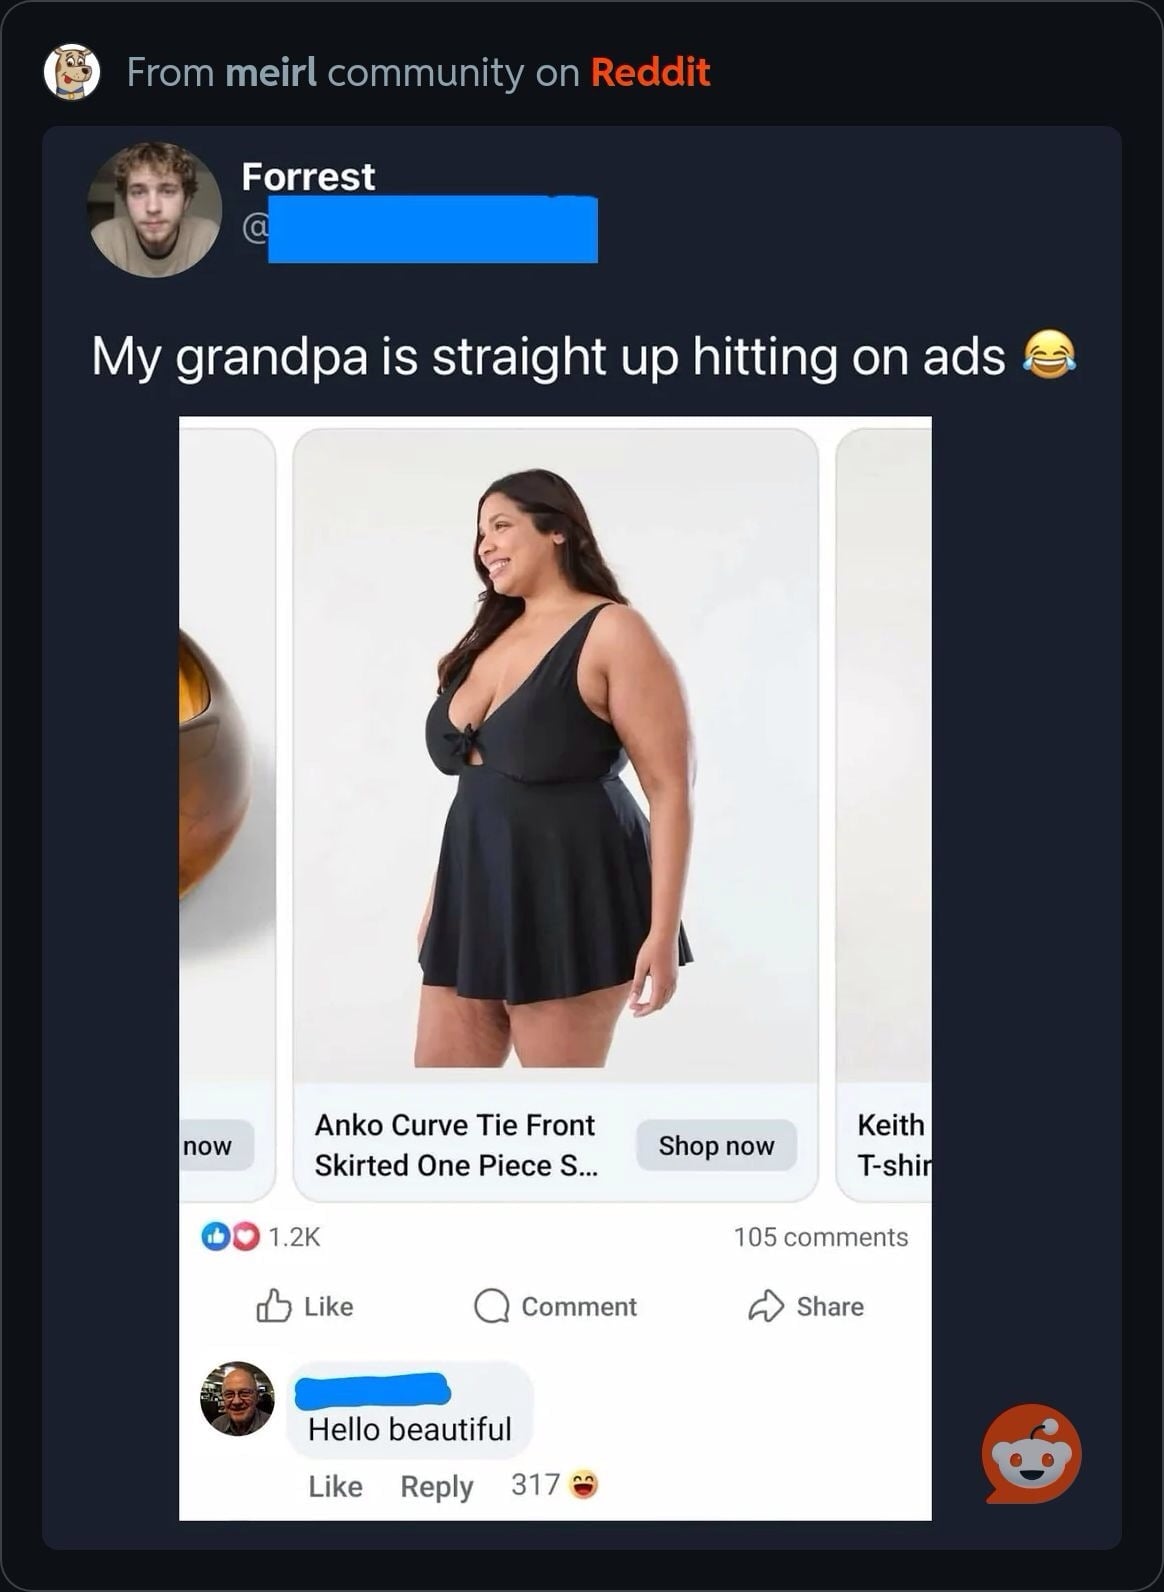Click Reply under the Hello beautiful comment

pos(437,1486)
